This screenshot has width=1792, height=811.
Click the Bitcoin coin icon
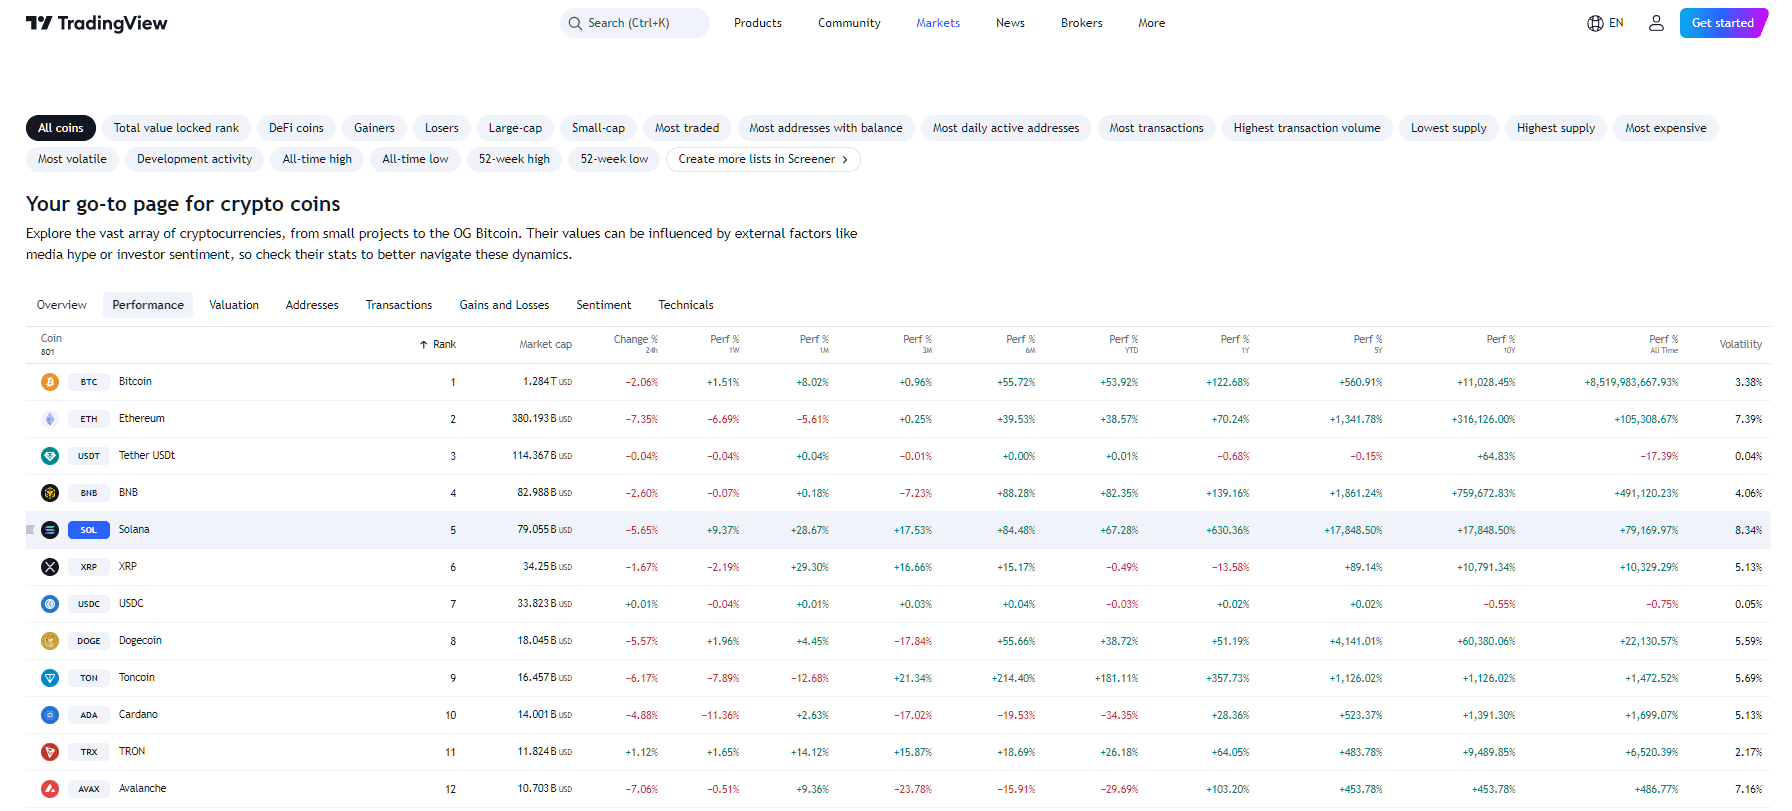(50, 382)
